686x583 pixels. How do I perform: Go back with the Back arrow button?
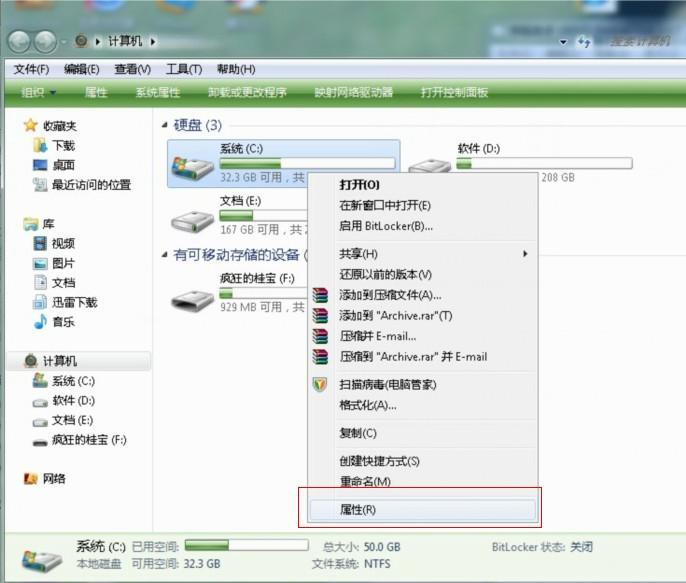click(x=19, y=42)
